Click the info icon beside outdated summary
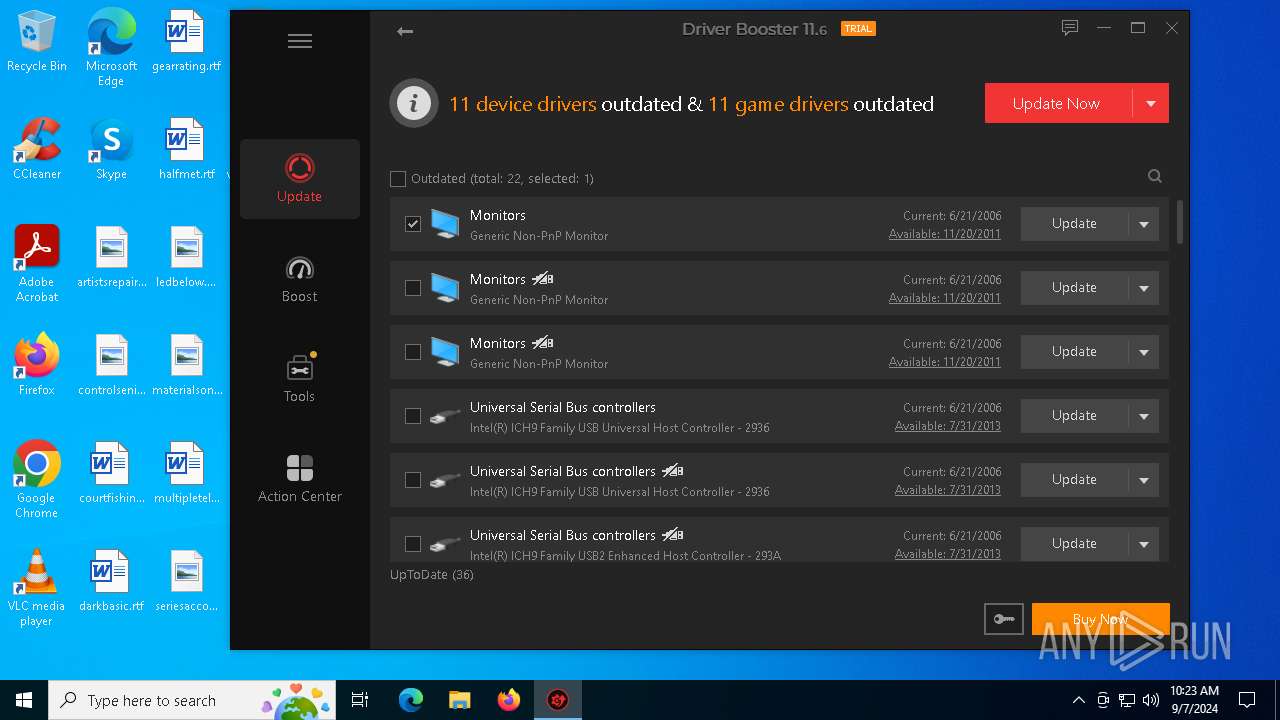The height and width of the screenshot is (720, 1280). (x=414, y=103)
